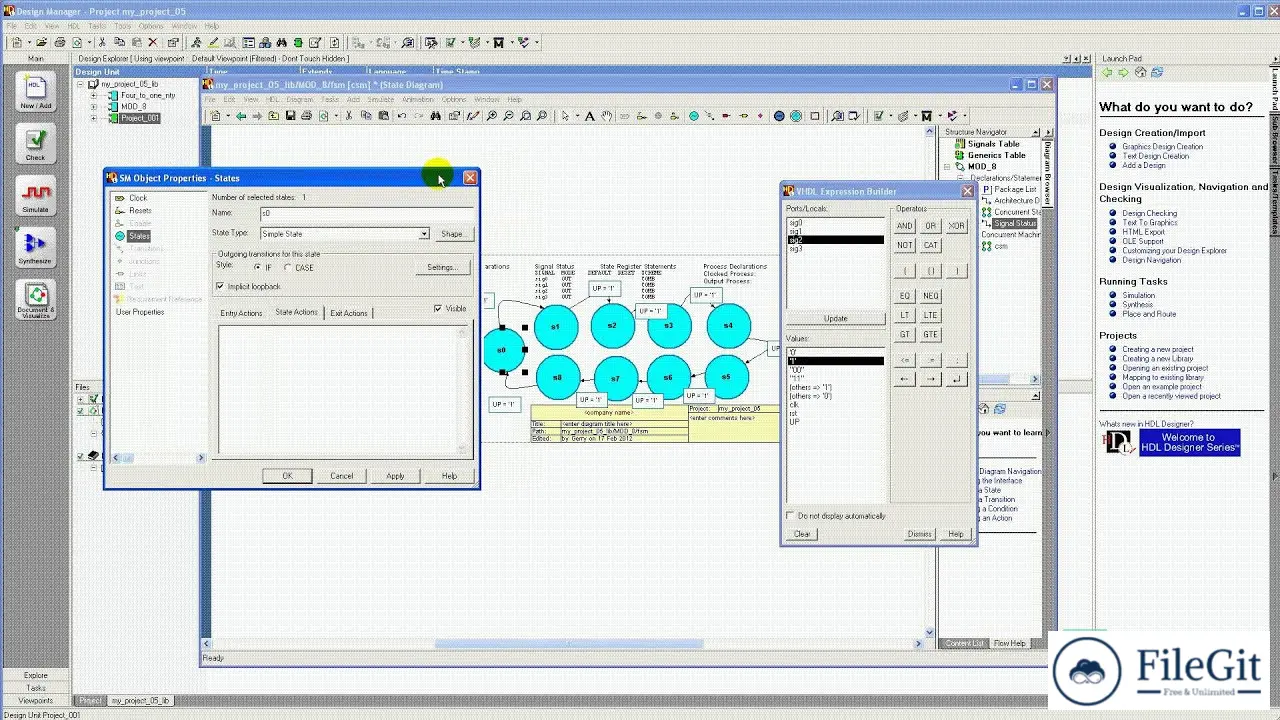Switch to State Actions tab

click(296, 312)
